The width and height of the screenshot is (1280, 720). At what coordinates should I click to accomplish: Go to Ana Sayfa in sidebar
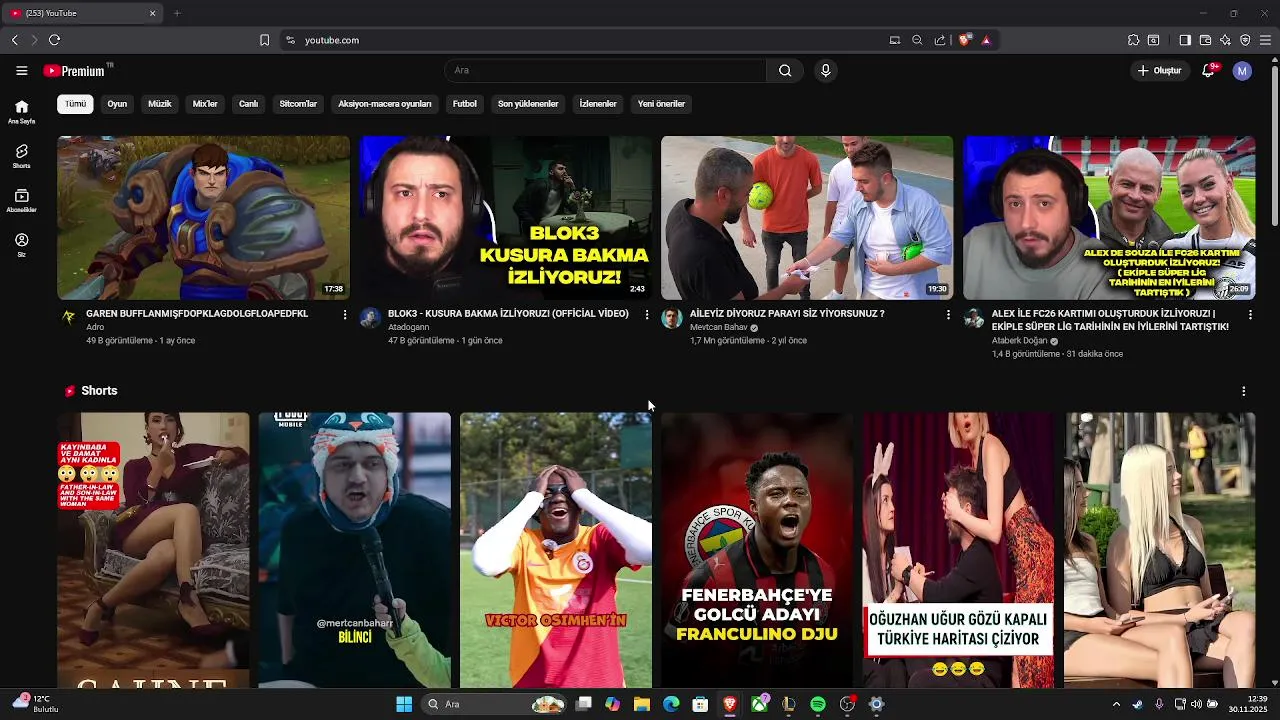click(21, 111)
